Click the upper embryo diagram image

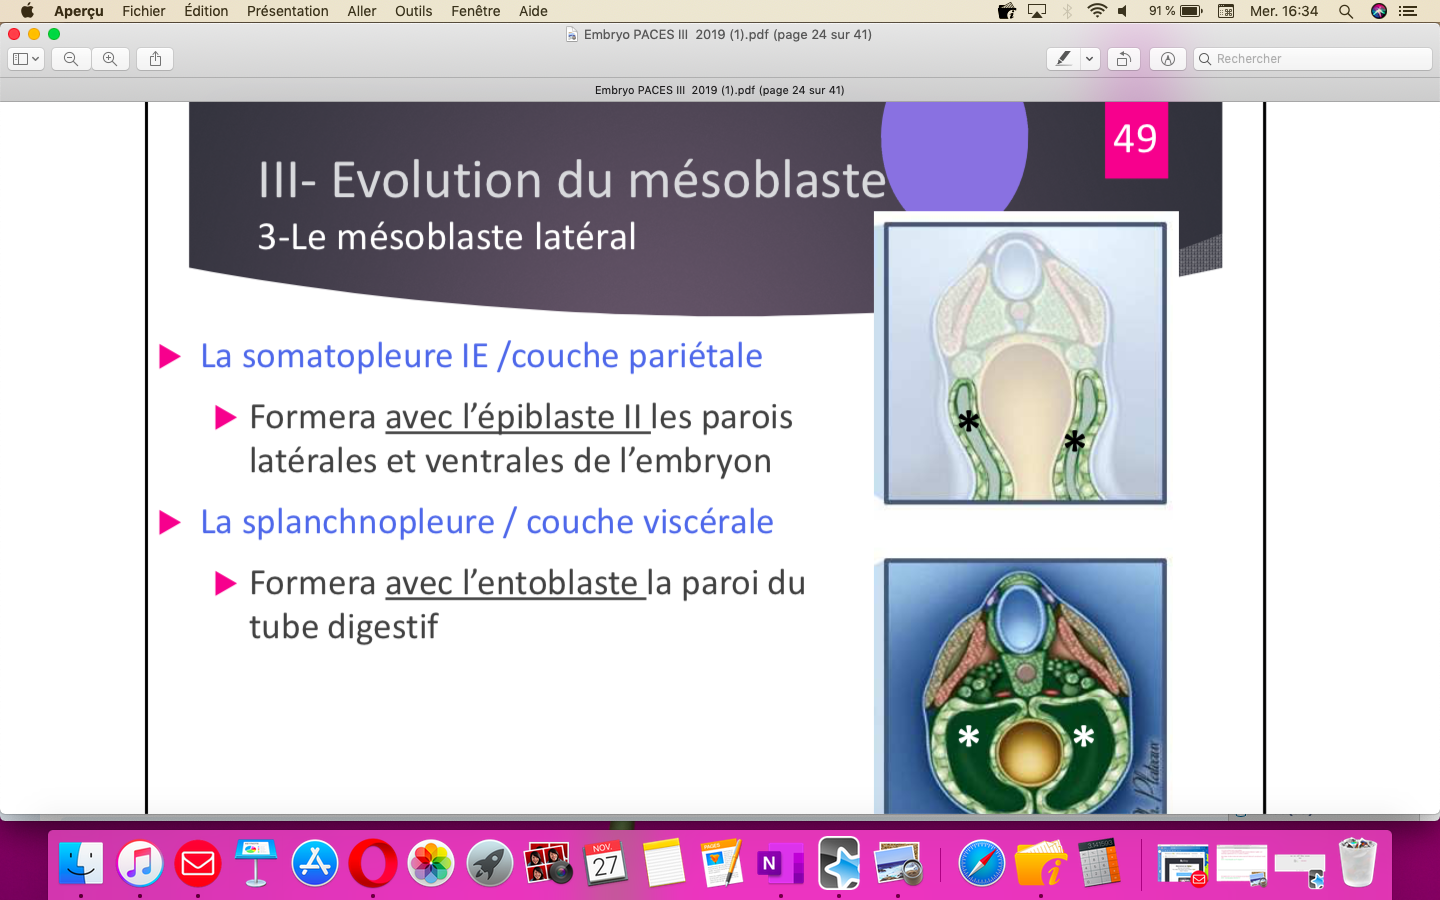click(1025, 362)
